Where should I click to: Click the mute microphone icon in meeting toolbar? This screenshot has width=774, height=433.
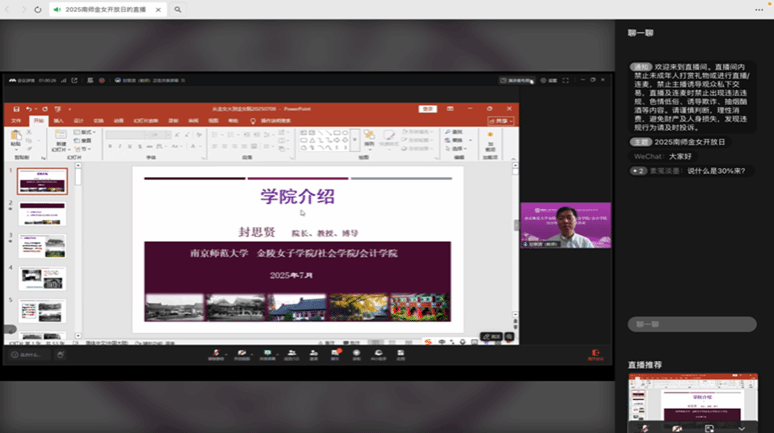tap(216, 352)
